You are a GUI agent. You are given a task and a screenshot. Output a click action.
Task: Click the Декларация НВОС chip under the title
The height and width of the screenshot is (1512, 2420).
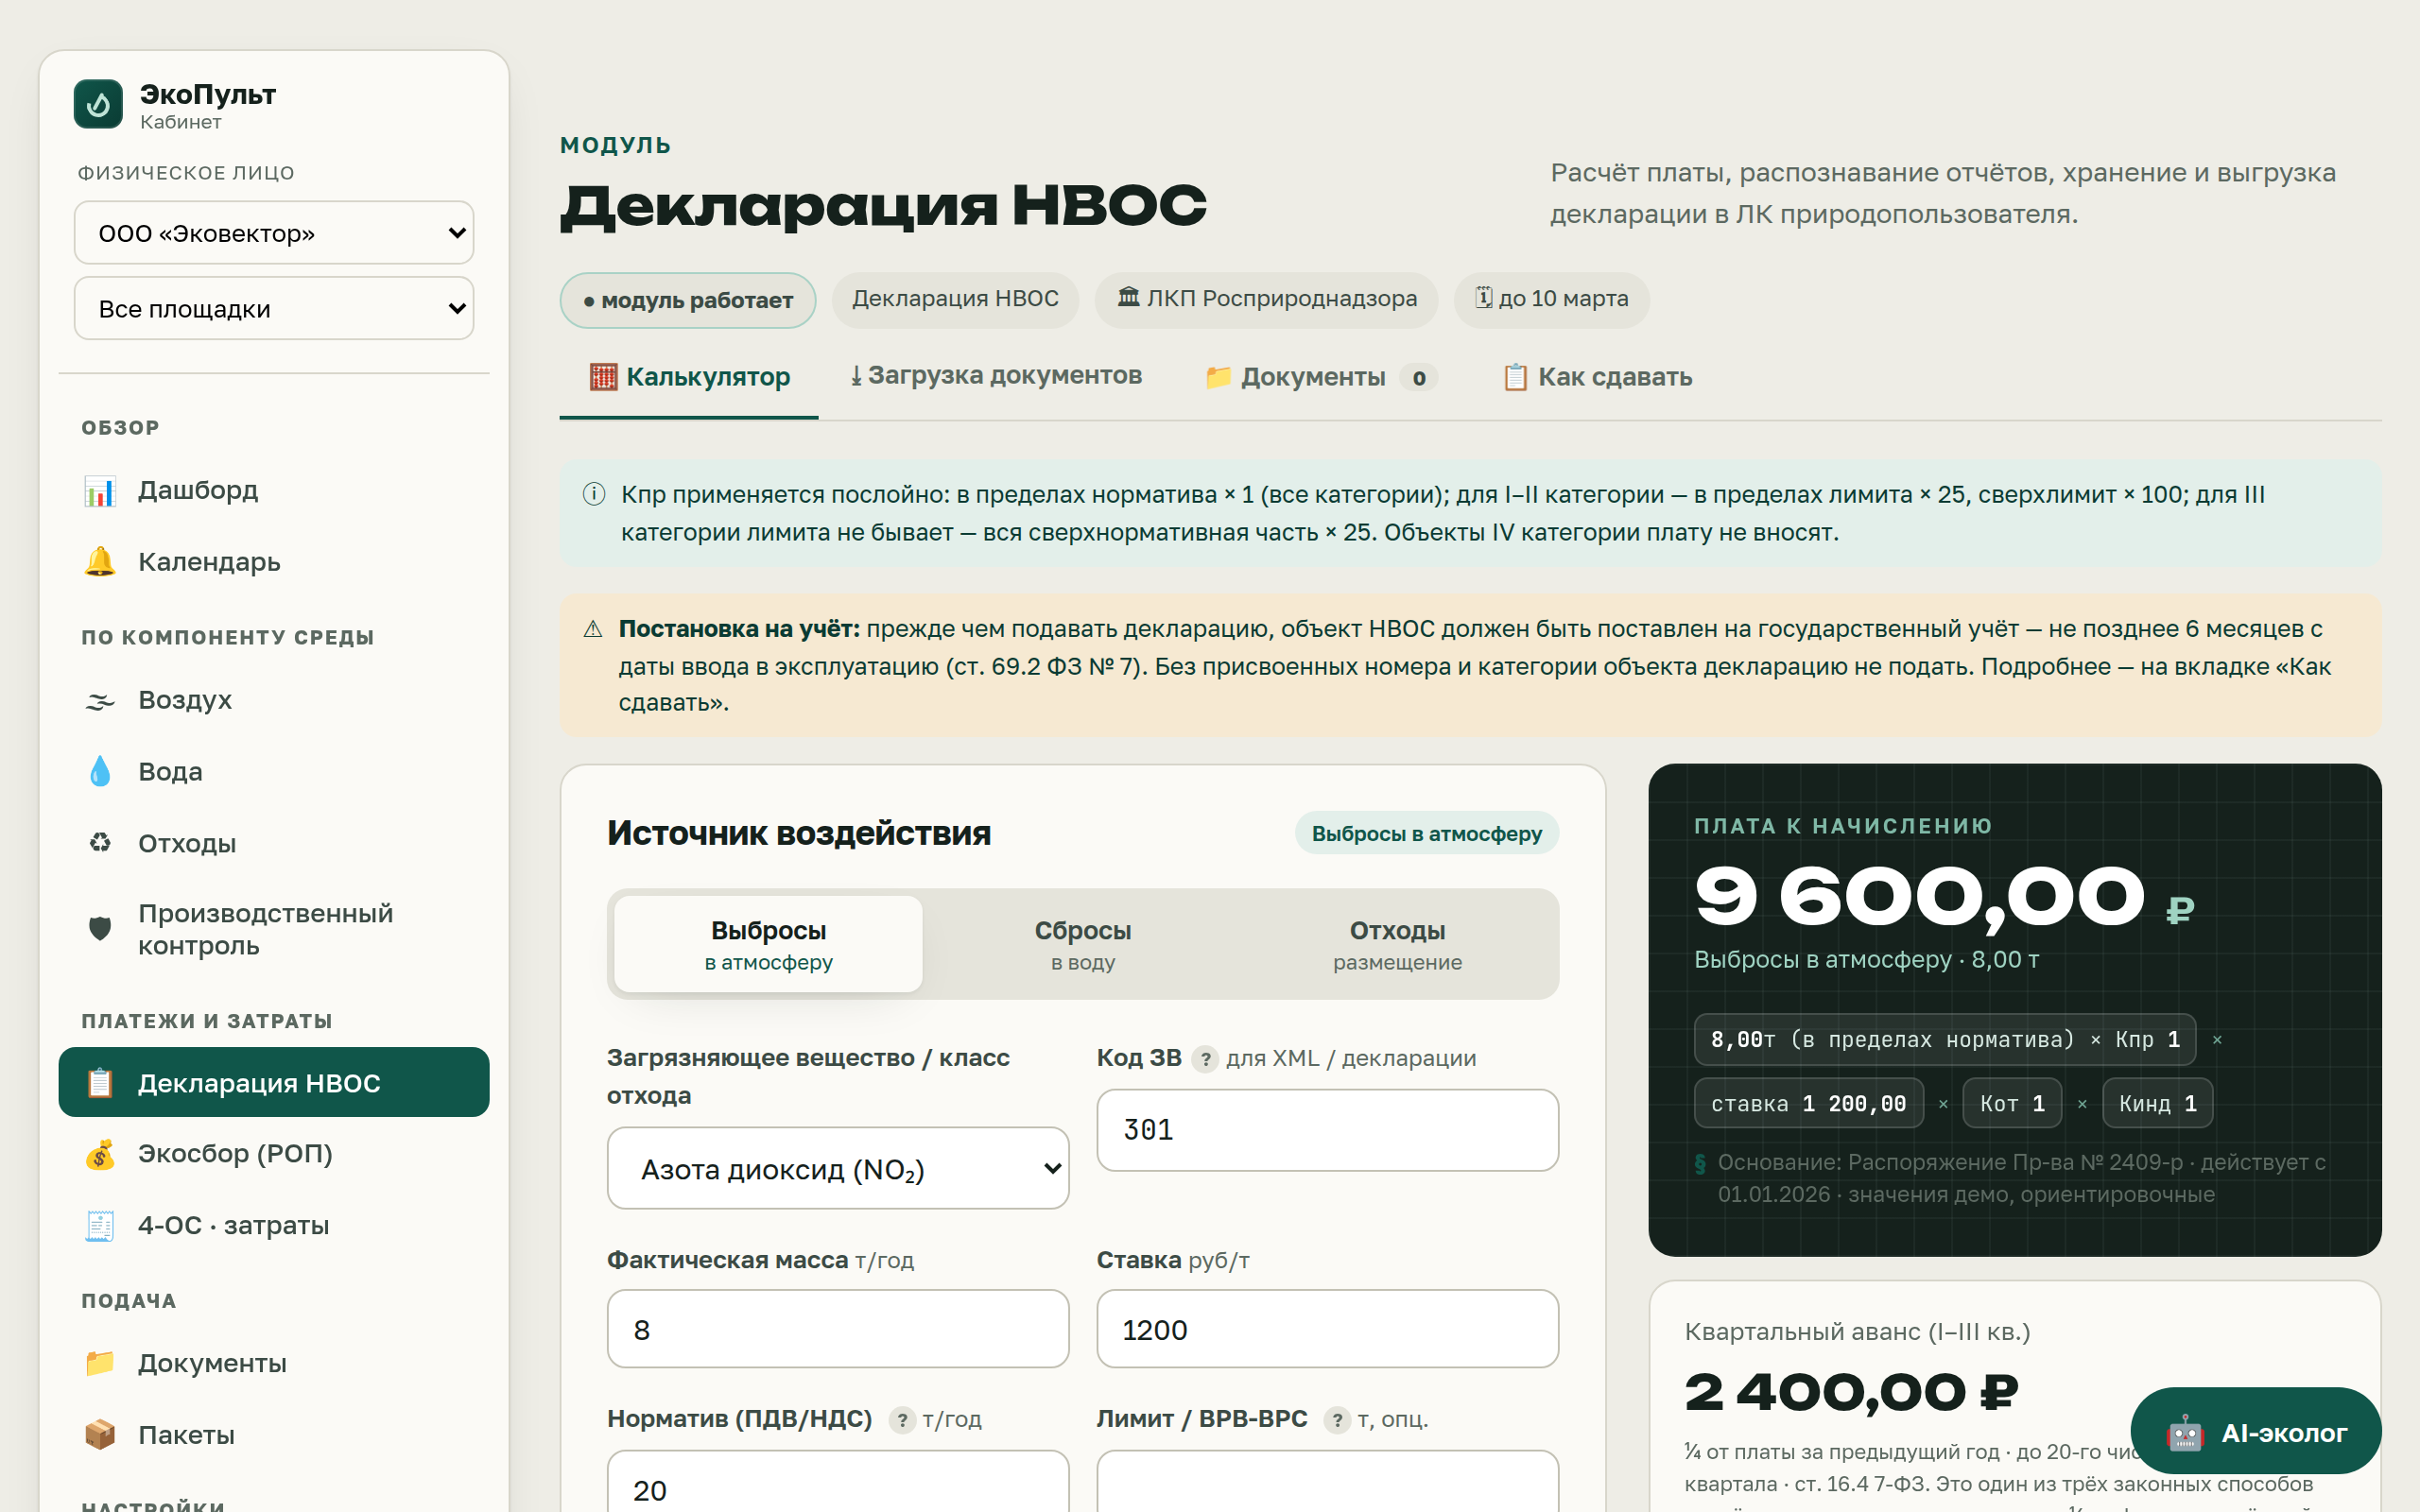coord(955,299)
